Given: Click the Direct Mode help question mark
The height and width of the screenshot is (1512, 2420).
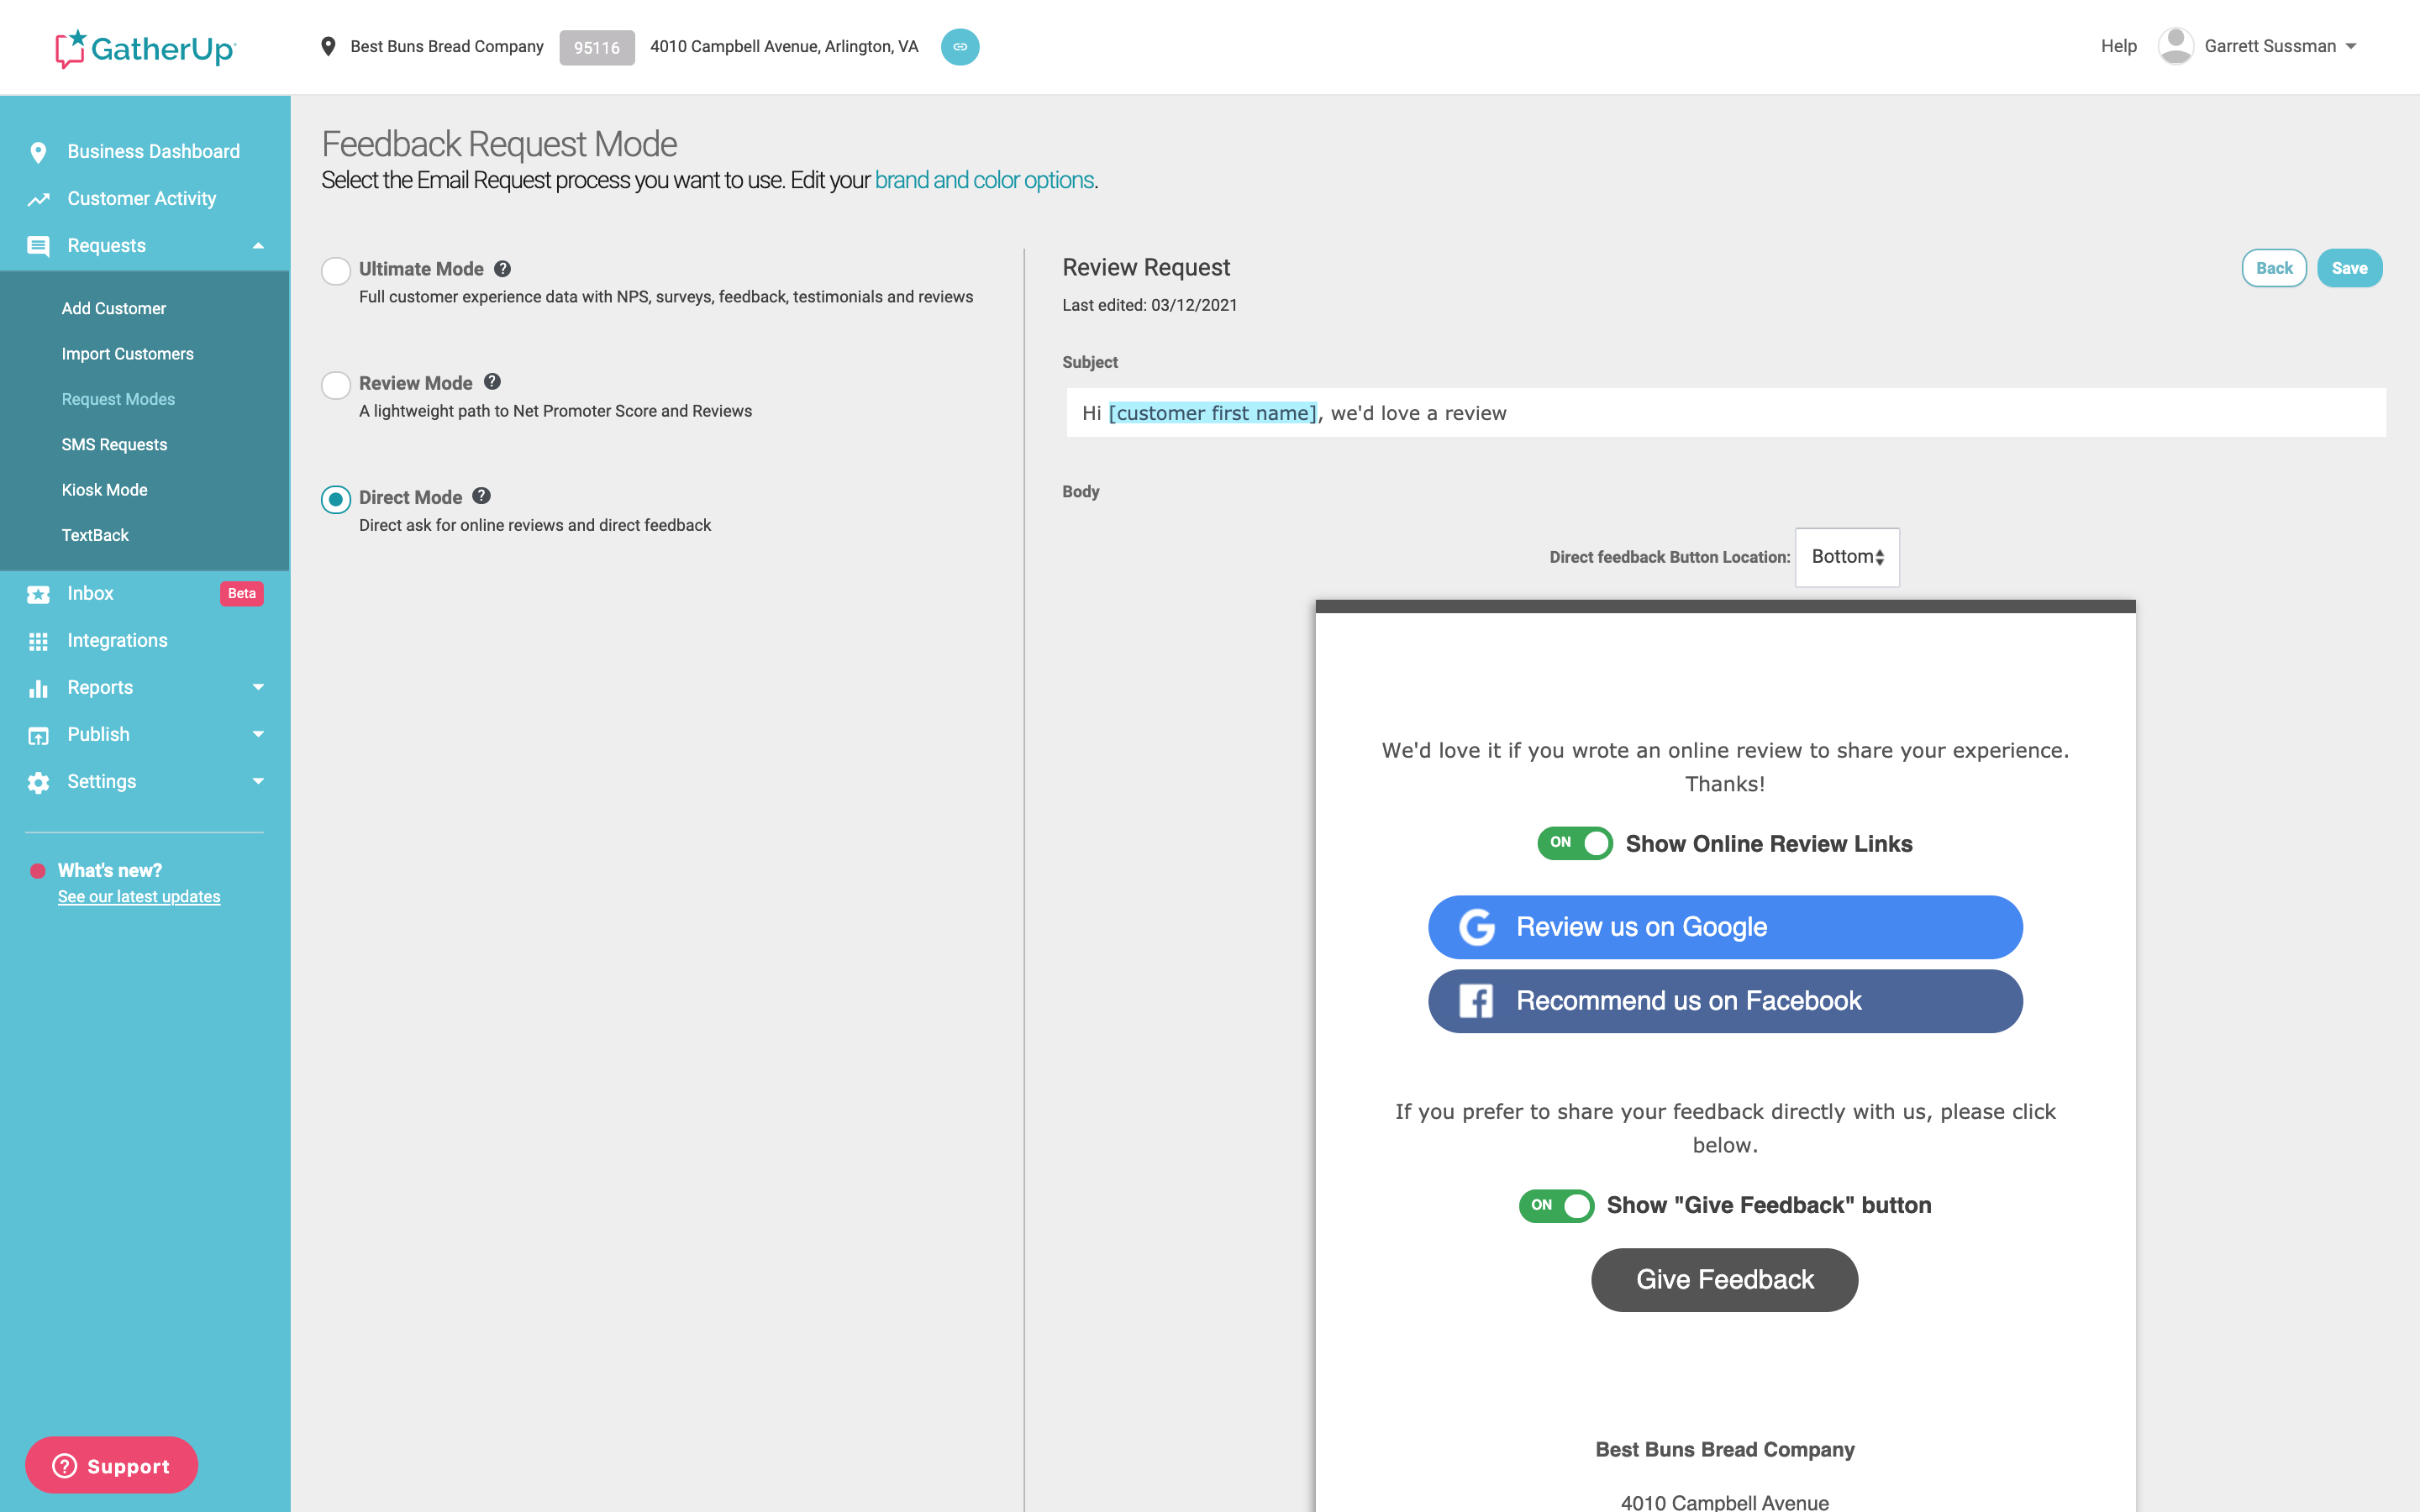Looking at the screenshot, I should (482, 494).
